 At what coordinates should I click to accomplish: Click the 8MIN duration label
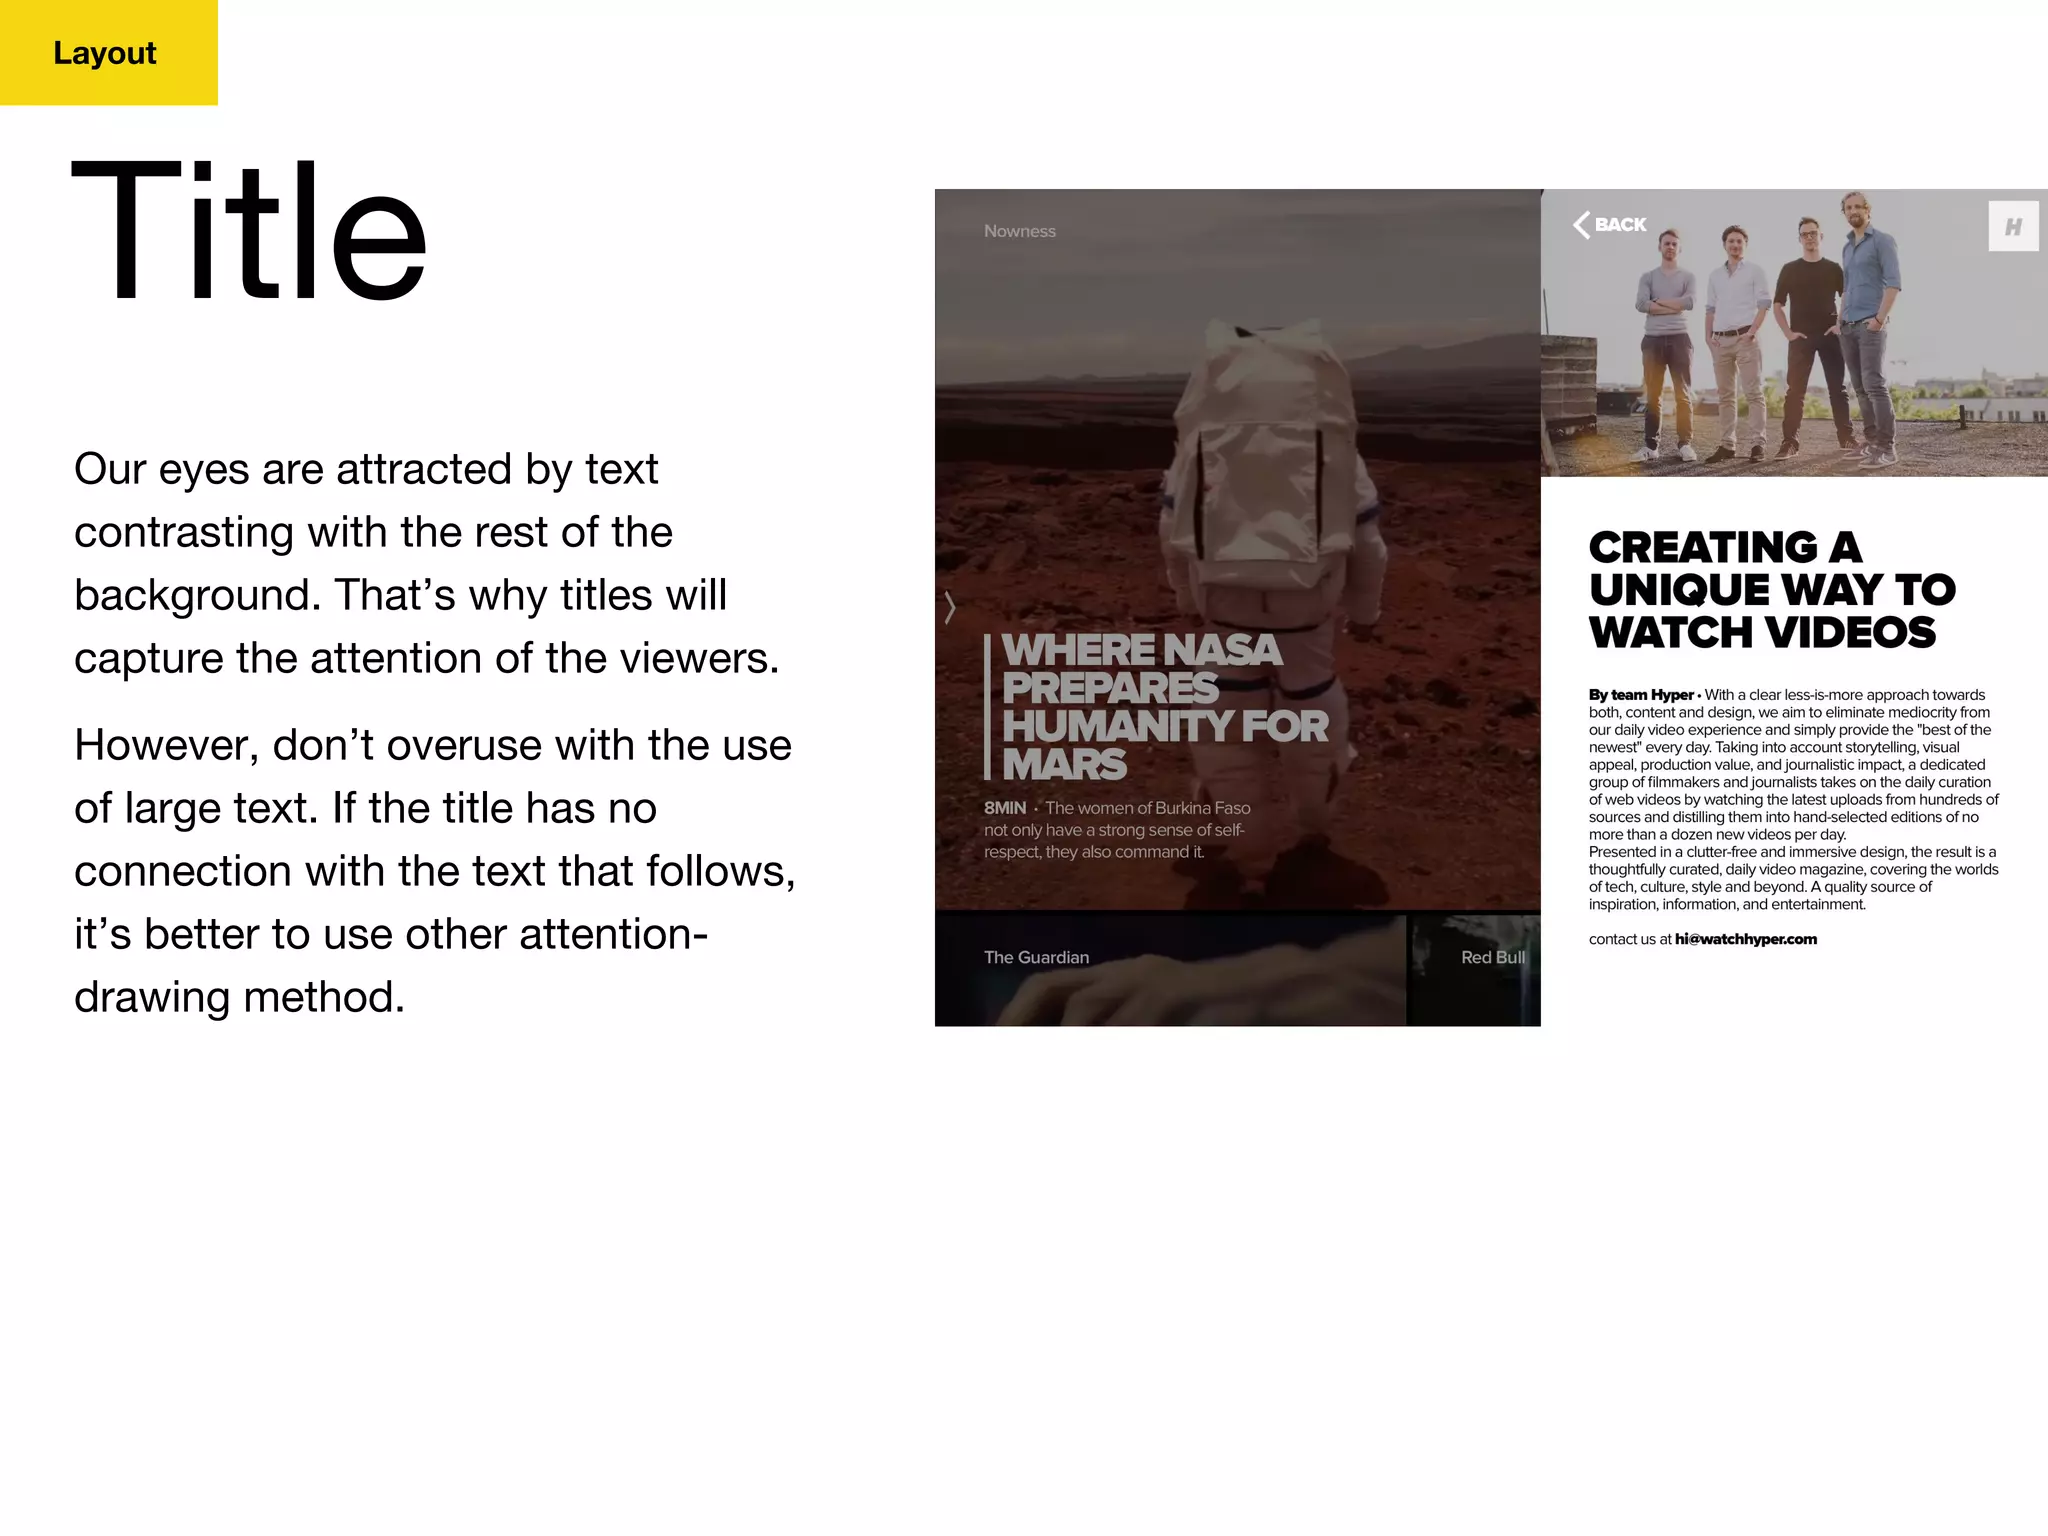click(x=1005, y=808)
